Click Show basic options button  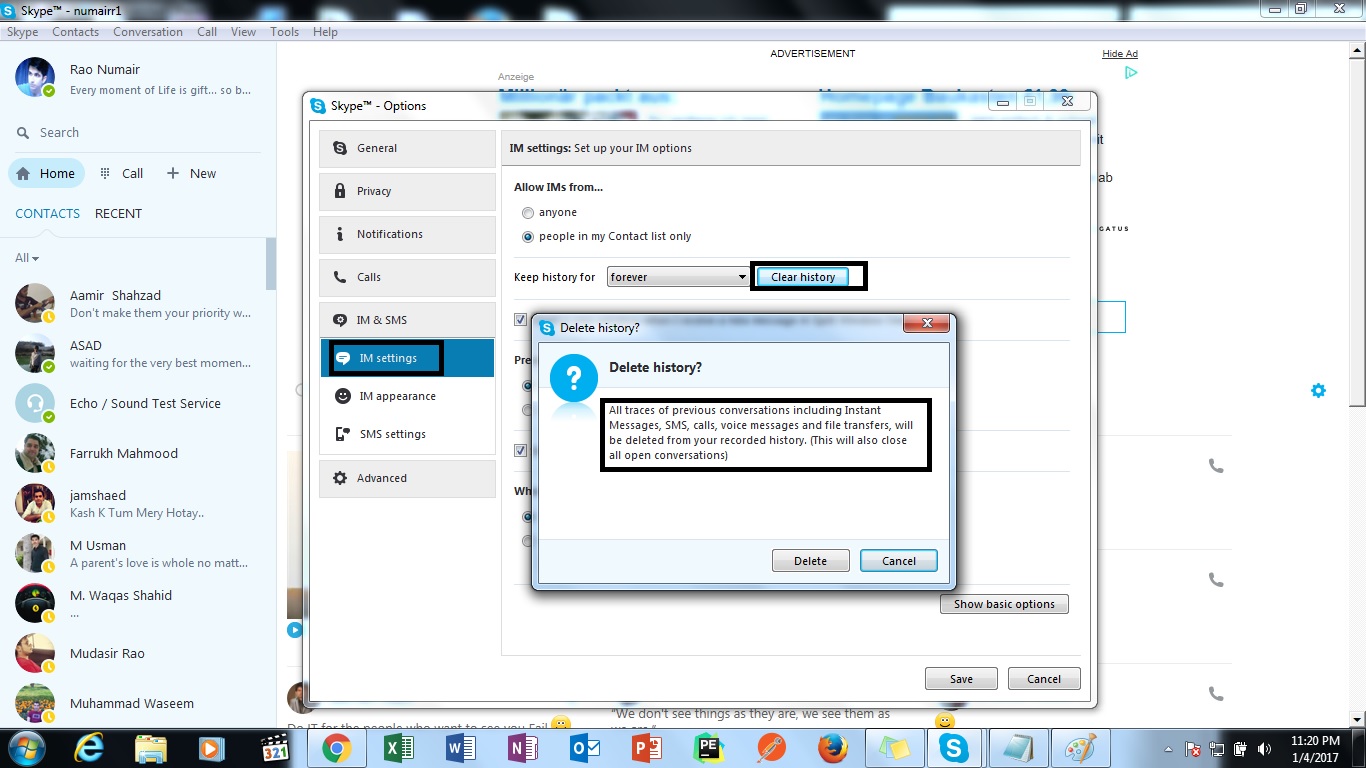[x=1004, y=604]
